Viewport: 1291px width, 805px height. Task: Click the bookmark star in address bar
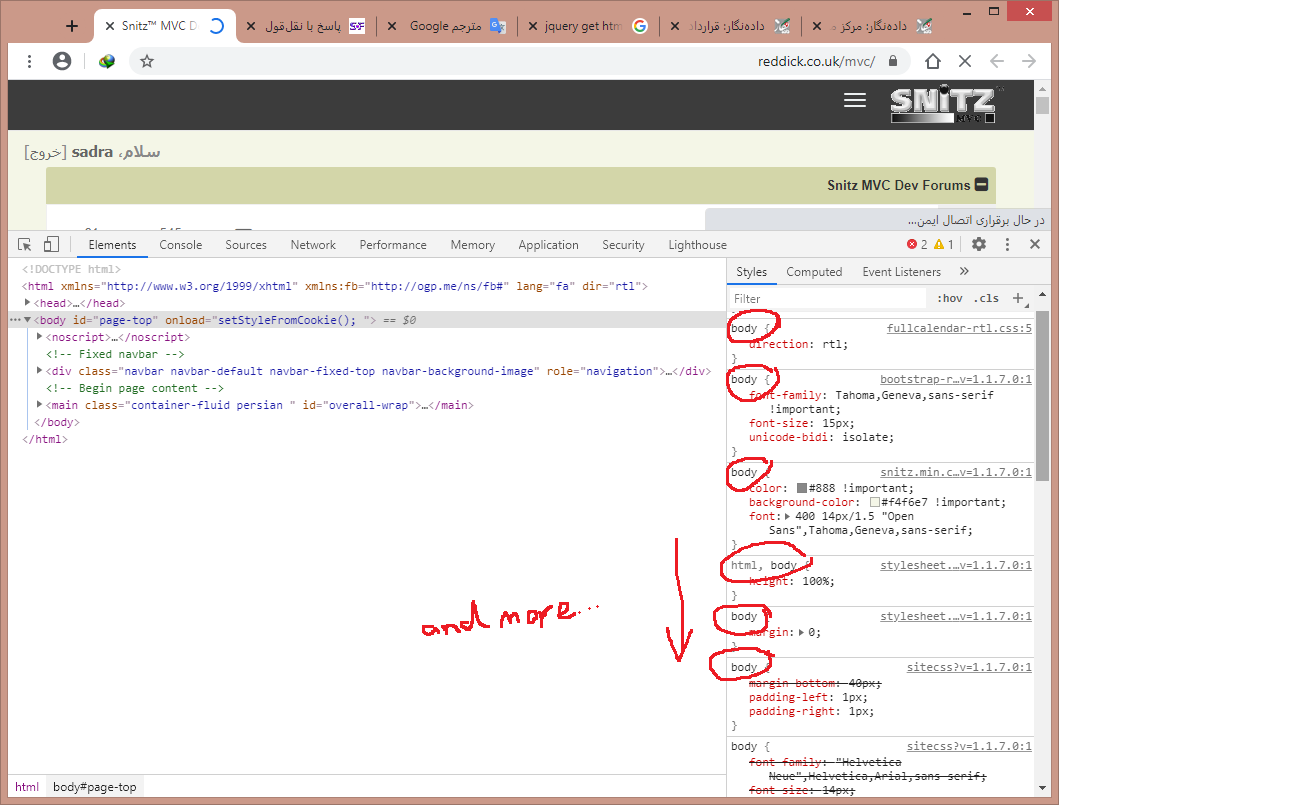point(147,62)
